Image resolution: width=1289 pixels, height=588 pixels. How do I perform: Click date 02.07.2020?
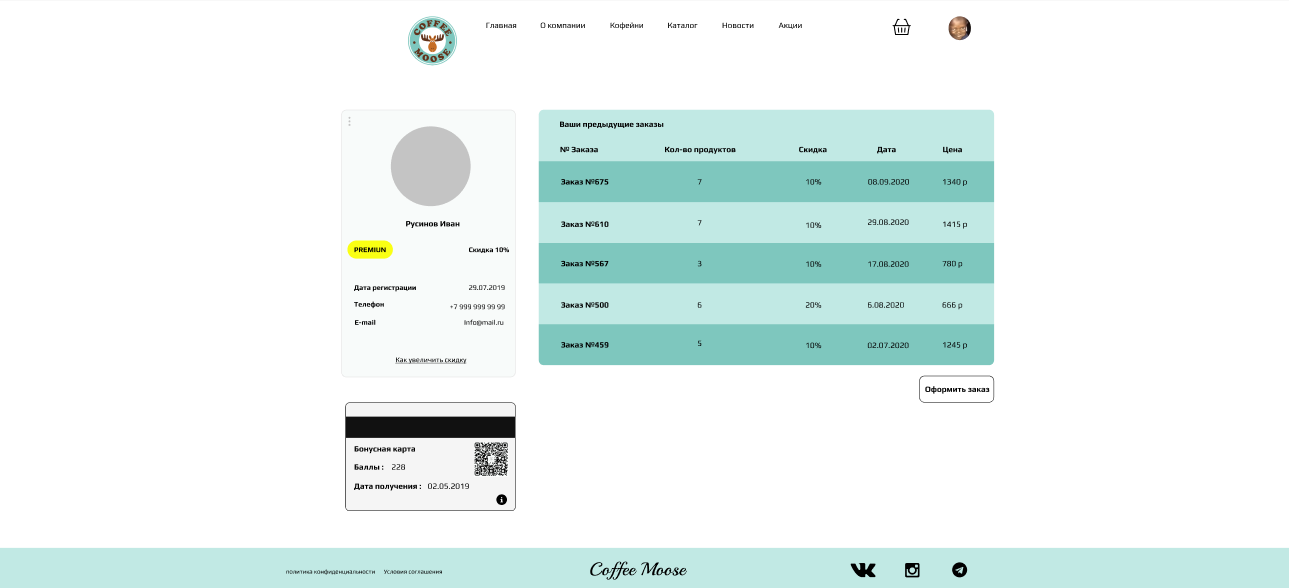(888, 345)
